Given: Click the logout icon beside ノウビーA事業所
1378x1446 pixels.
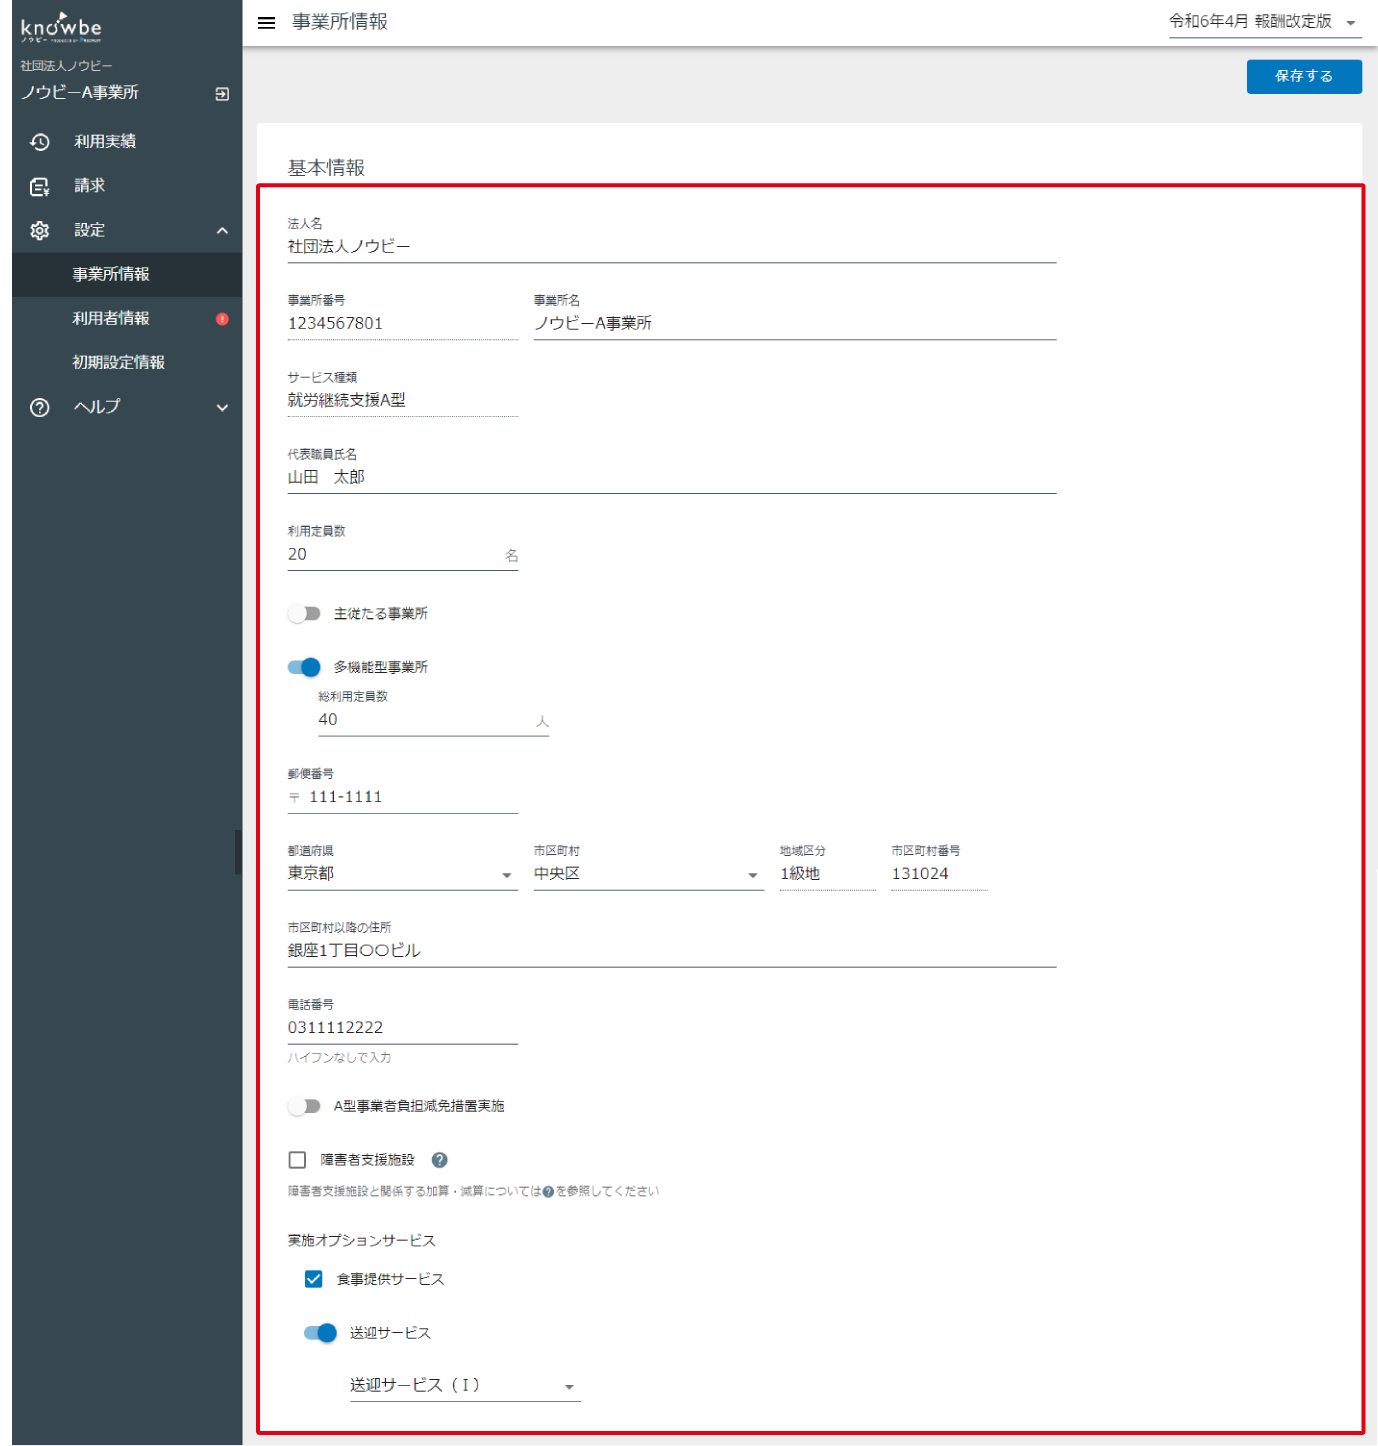Looking at the screenshot, I should click(222, 94).
